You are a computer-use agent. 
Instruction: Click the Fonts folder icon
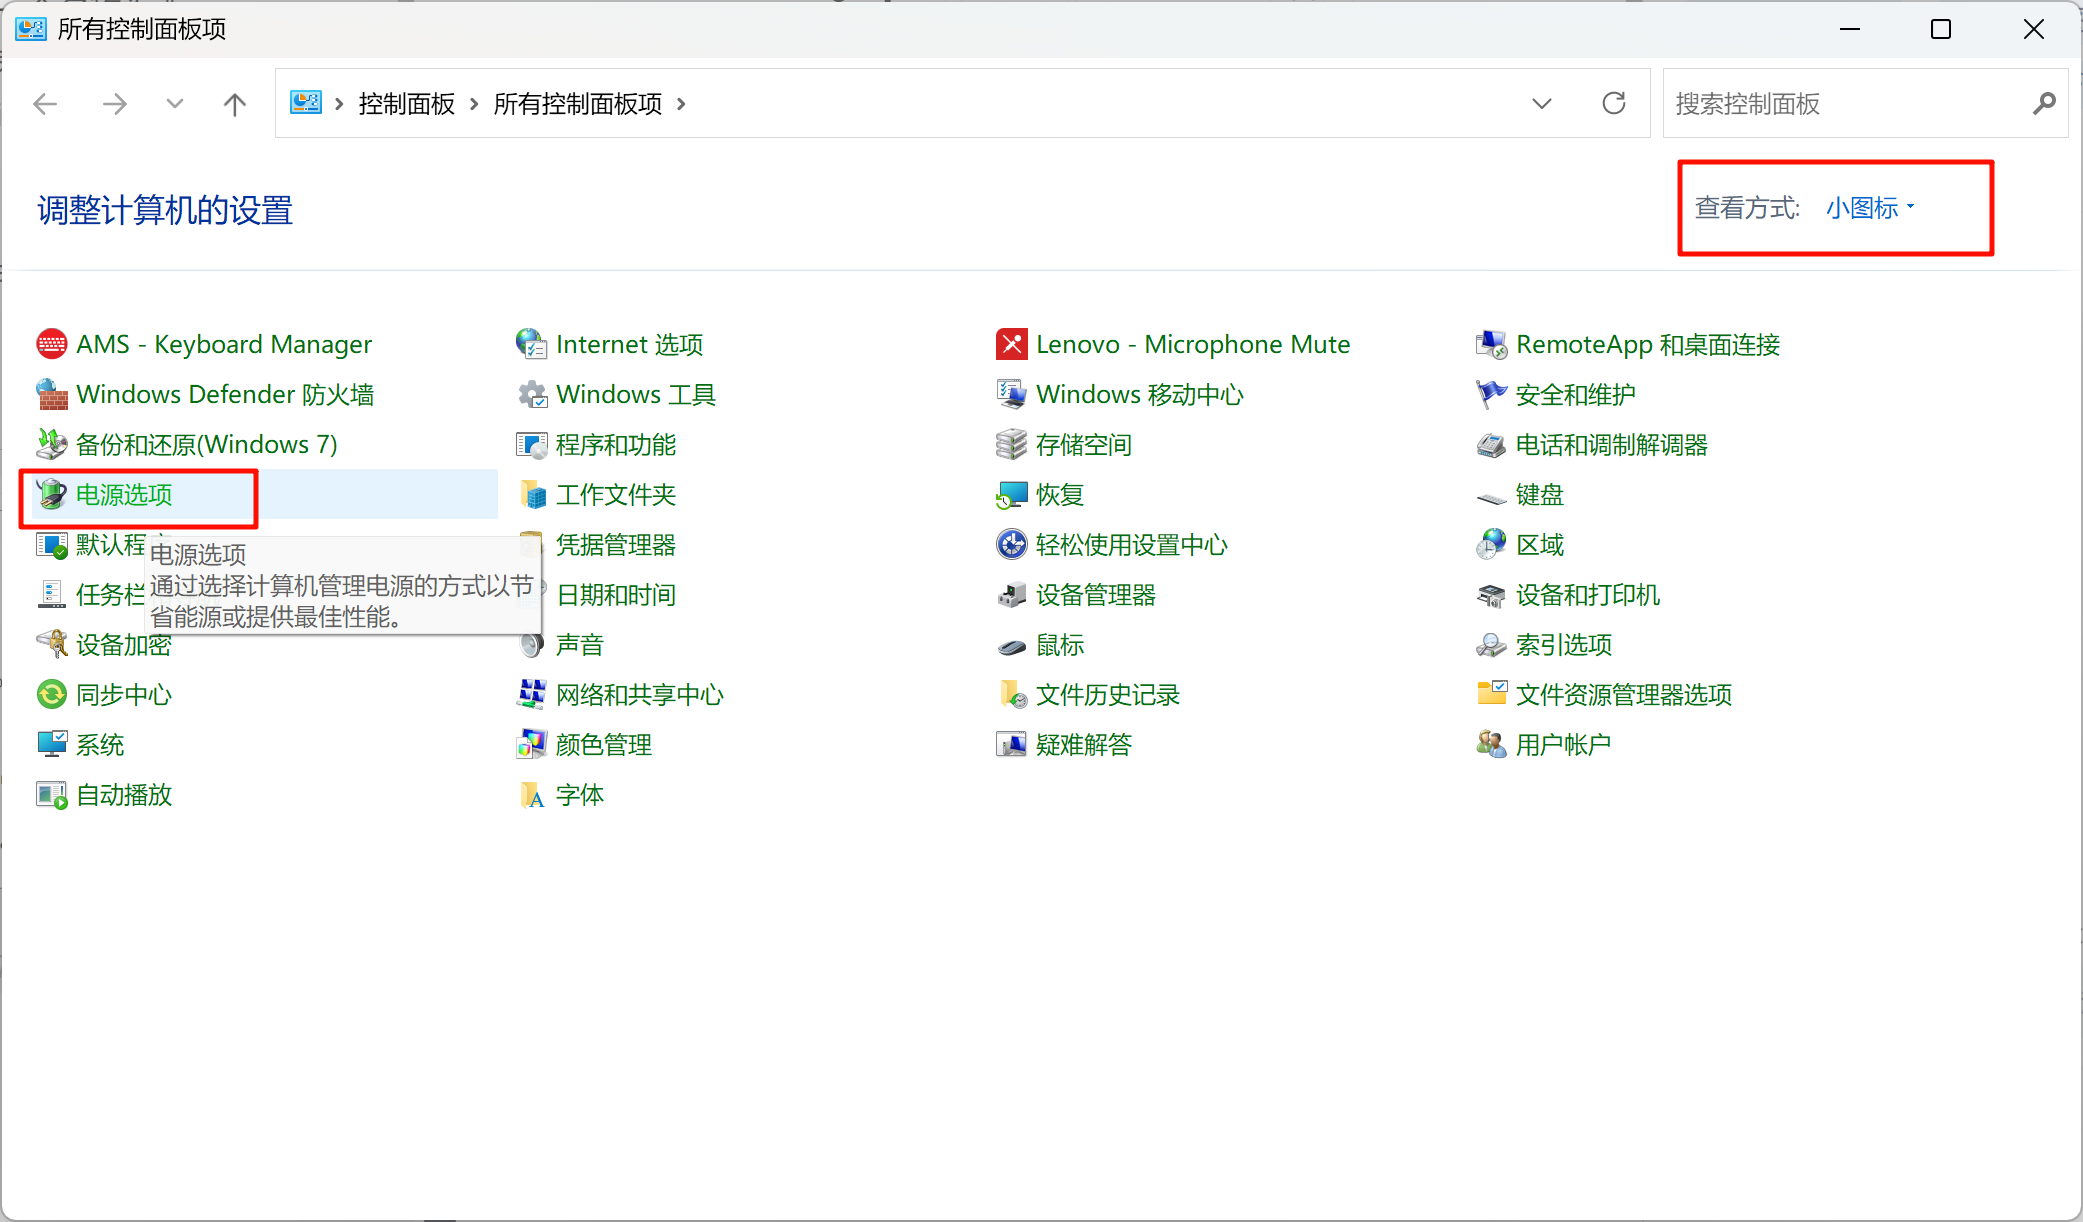click(532, 795)
